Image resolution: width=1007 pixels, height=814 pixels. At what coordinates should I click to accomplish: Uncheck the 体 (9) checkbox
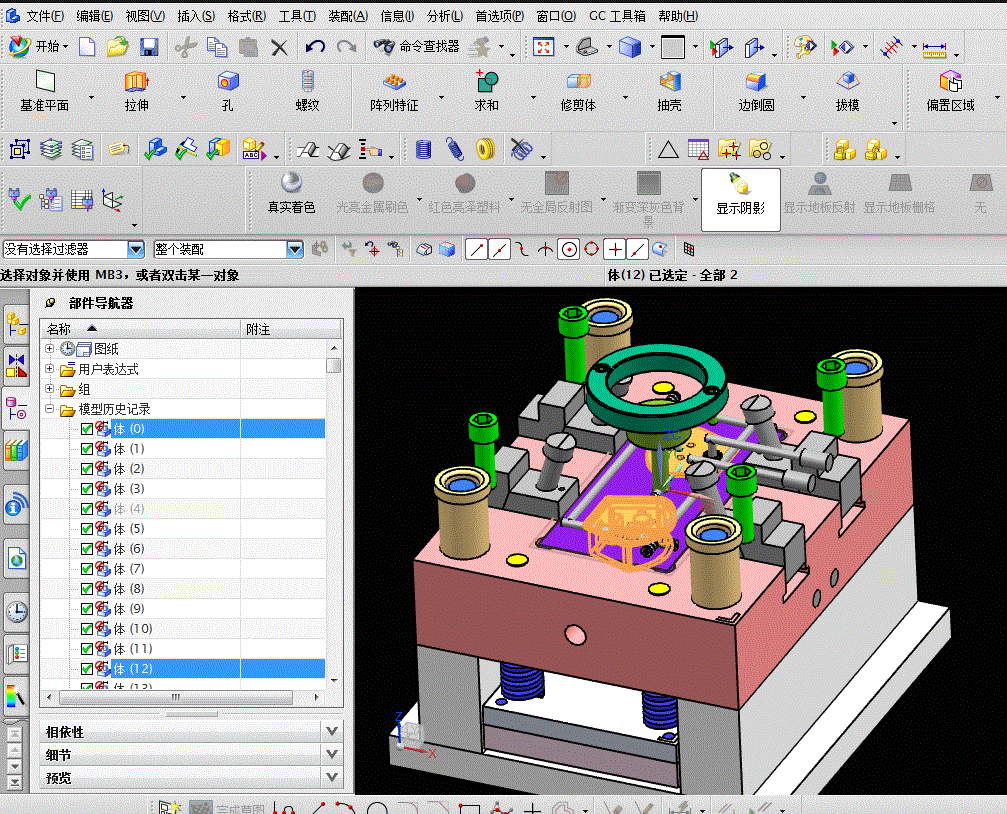tap(87, 609)
